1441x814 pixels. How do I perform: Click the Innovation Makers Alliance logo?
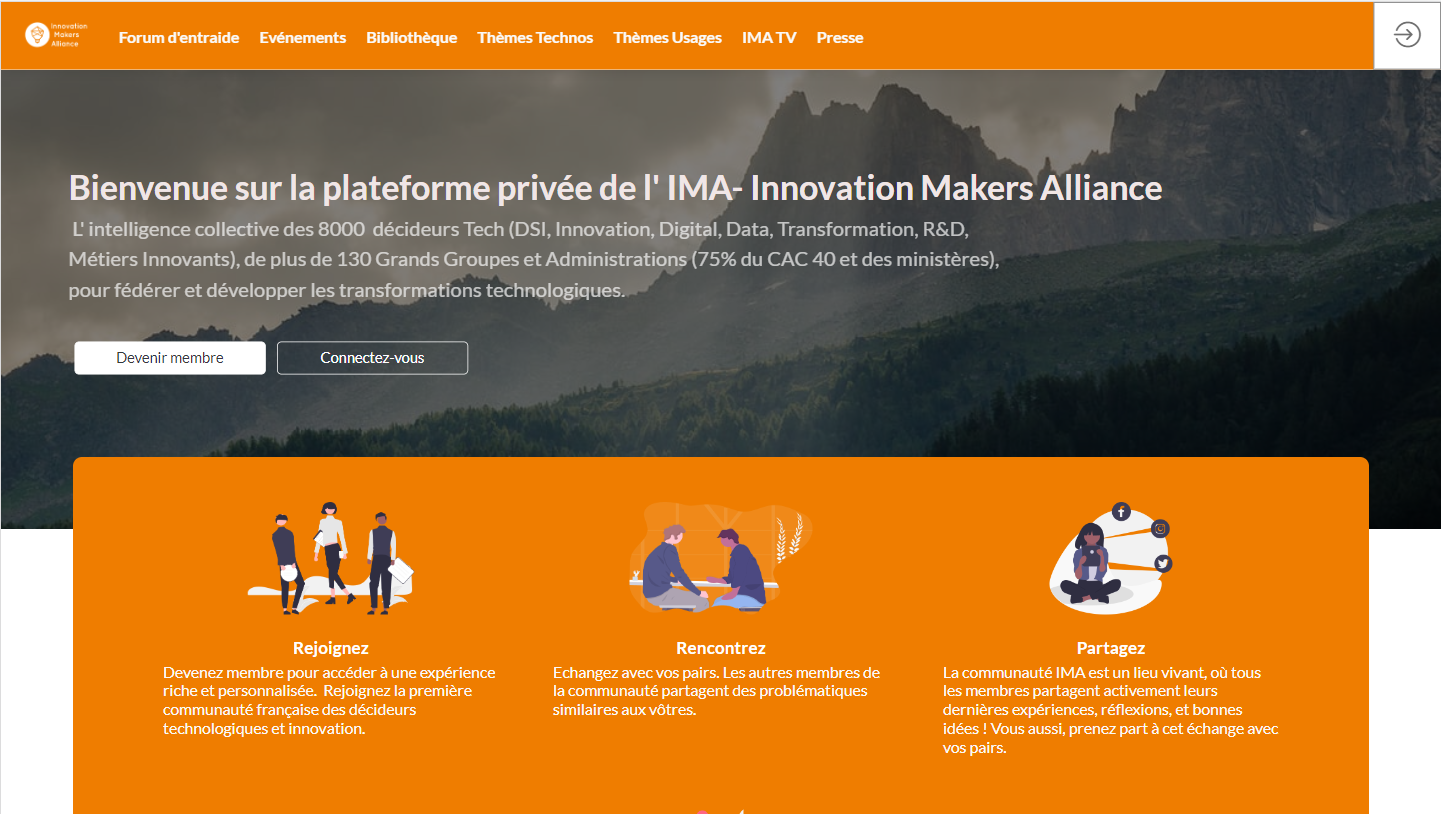click(x=56, y=36)
